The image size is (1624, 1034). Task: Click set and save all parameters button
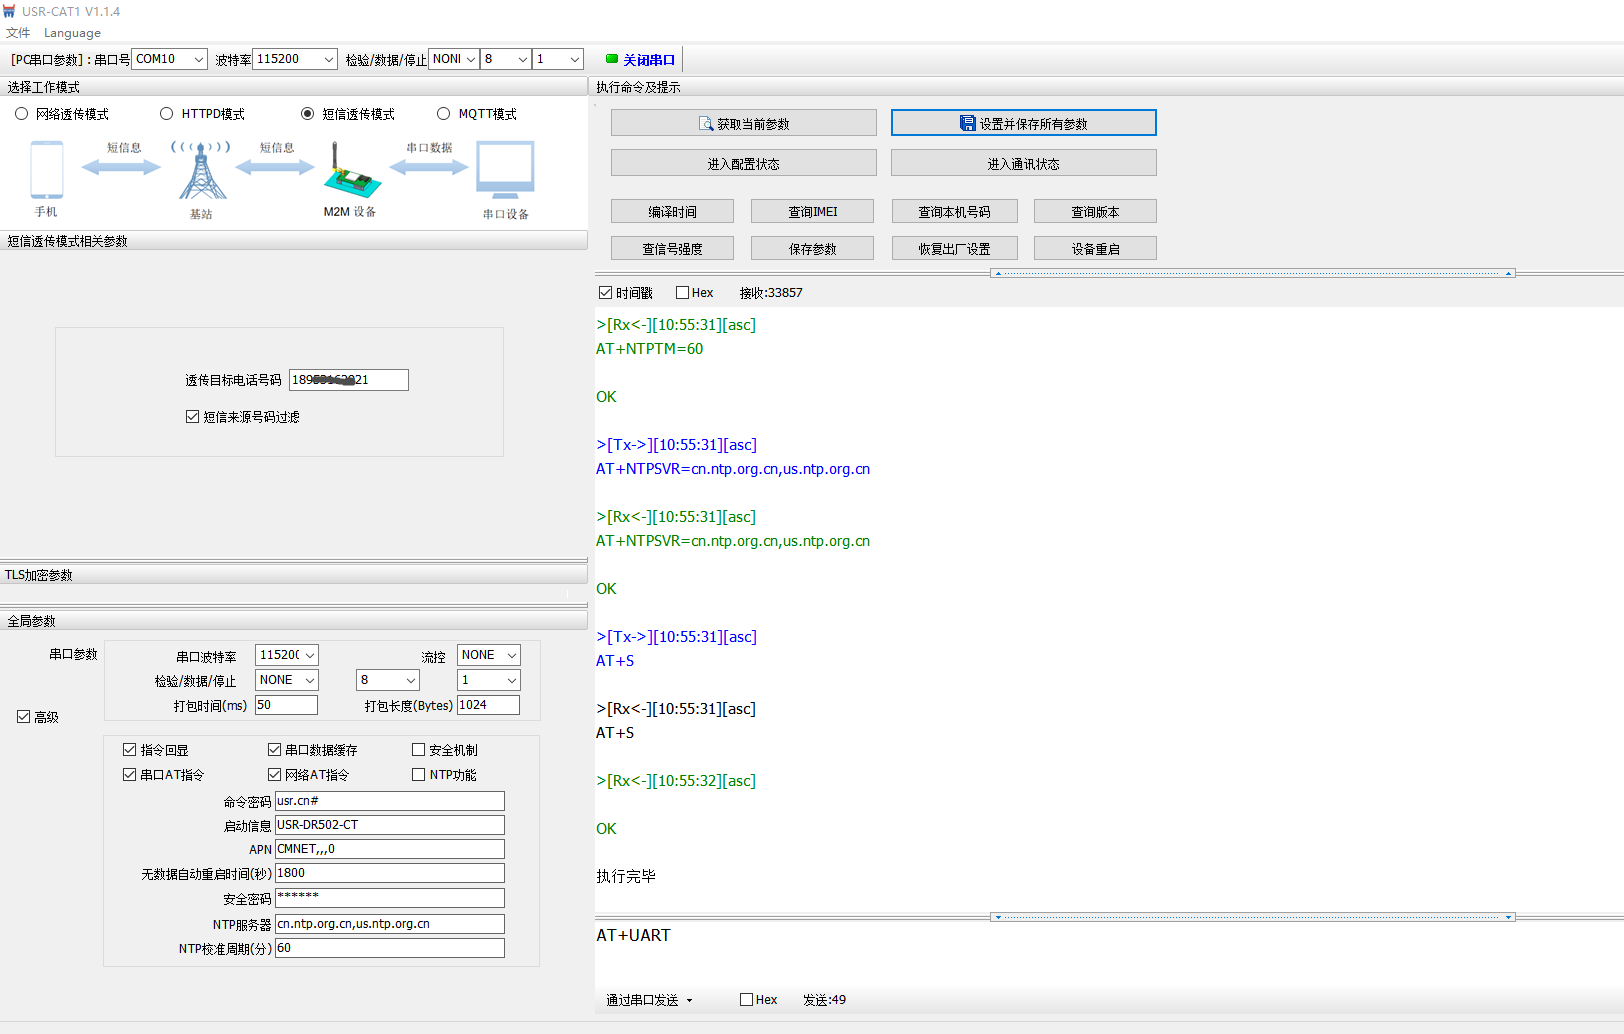pyautogui.click(x=1023, y=123)
